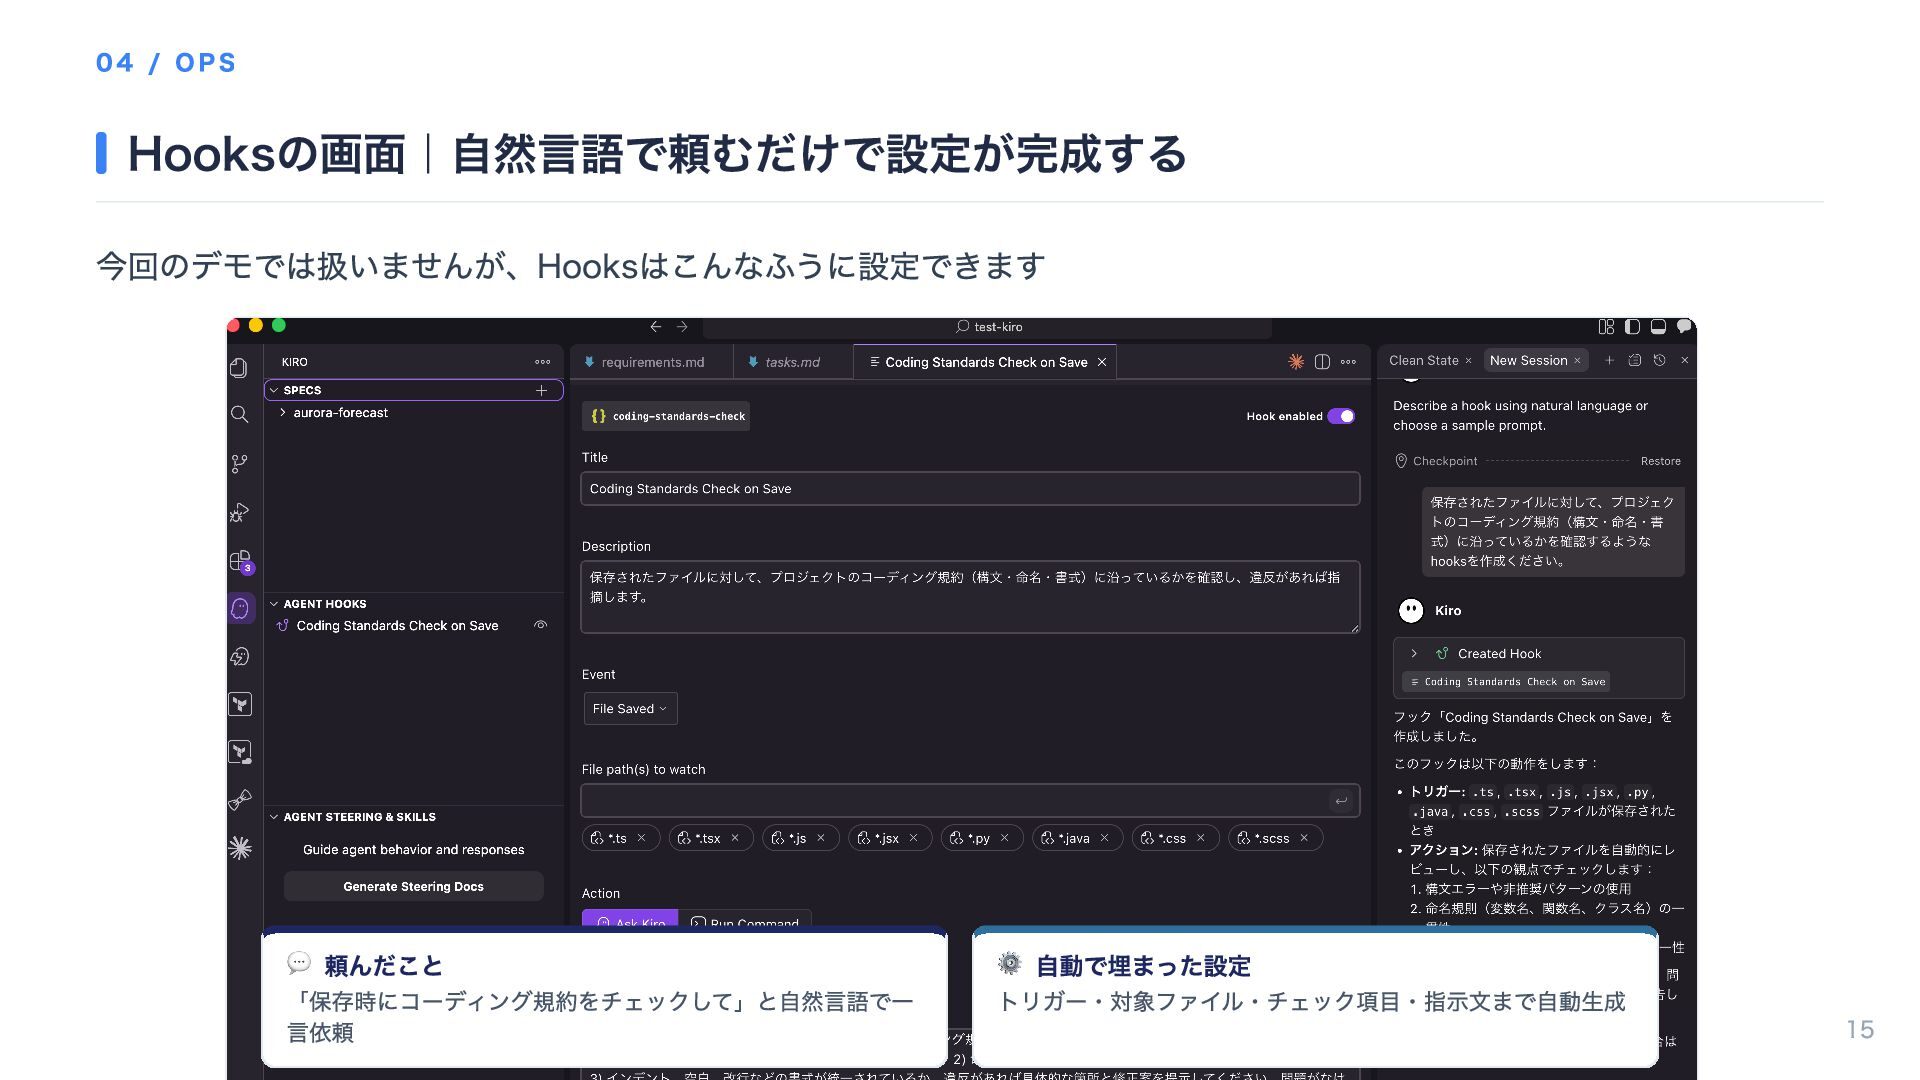Select Coding Standards Check on Save tab
The height and width of the screenshot is (1080, 1920).
(985, 362)
